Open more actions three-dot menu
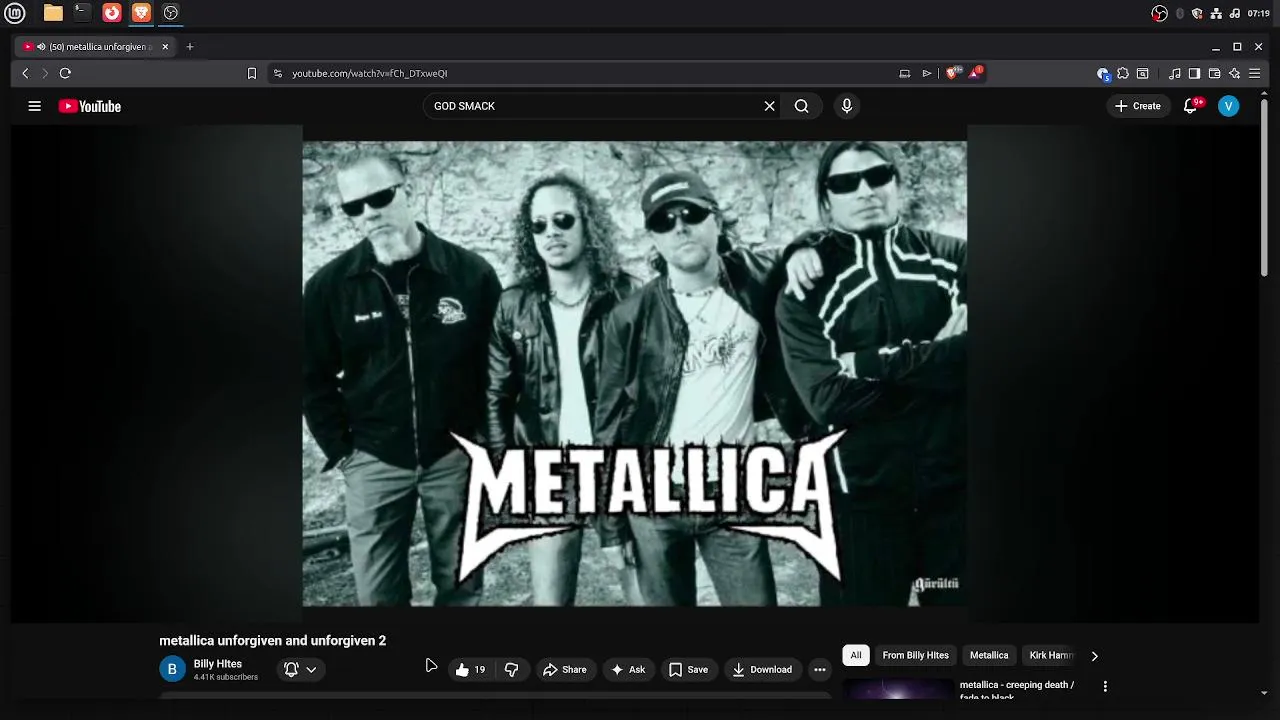Screen dimensions: 1280x720 [820, 670]
